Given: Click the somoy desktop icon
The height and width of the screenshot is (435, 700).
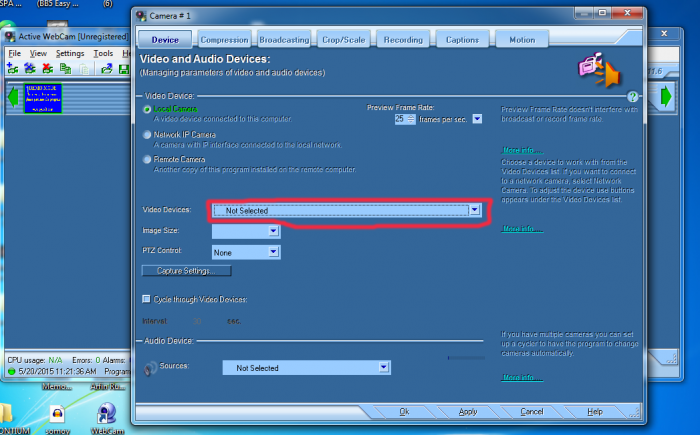Looking at the screenshot, I should pyautogui.click(x=57, y=414).
